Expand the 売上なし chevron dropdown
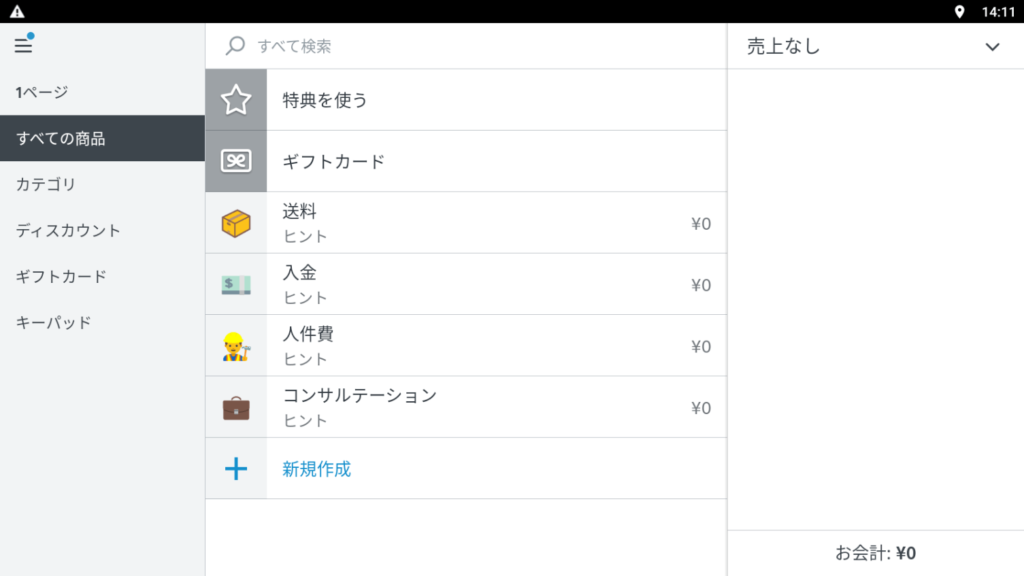 pyautogui.click(x=992, y=47)
